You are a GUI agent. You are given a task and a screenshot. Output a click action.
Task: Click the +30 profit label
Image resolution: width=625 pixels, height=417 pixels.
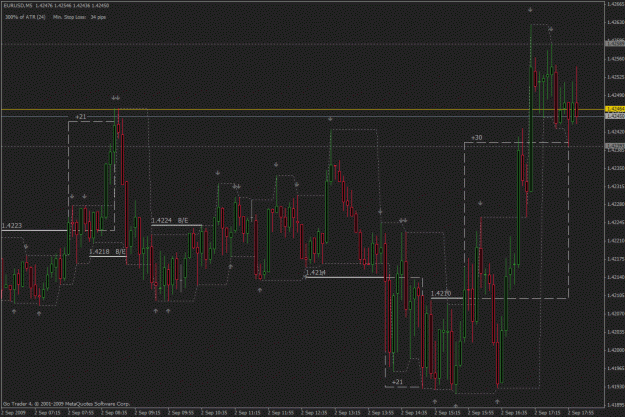click(x=477, y=138)
